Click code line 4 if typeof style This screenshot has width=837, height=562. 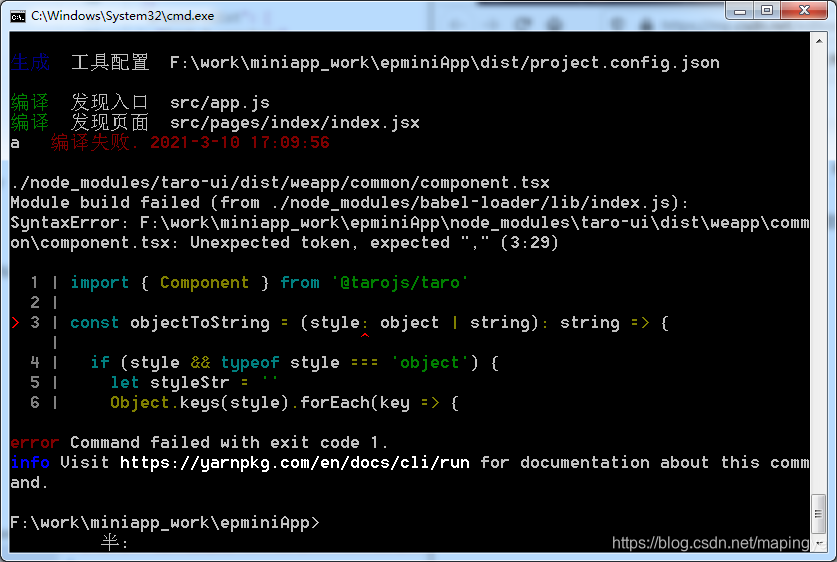click(295, 363)
